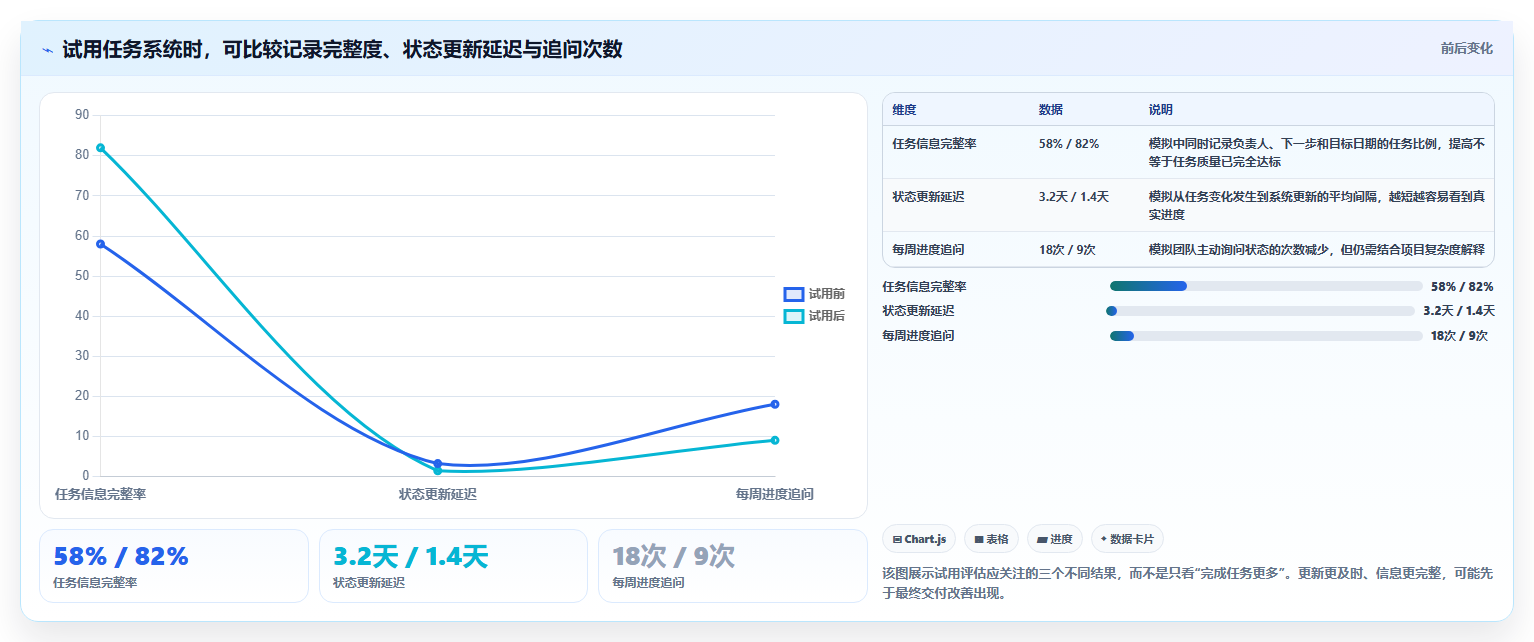Click the 试用后 cyan legend swatch
This screenshot has width=1534, height=642.
(x=794, y=316)
